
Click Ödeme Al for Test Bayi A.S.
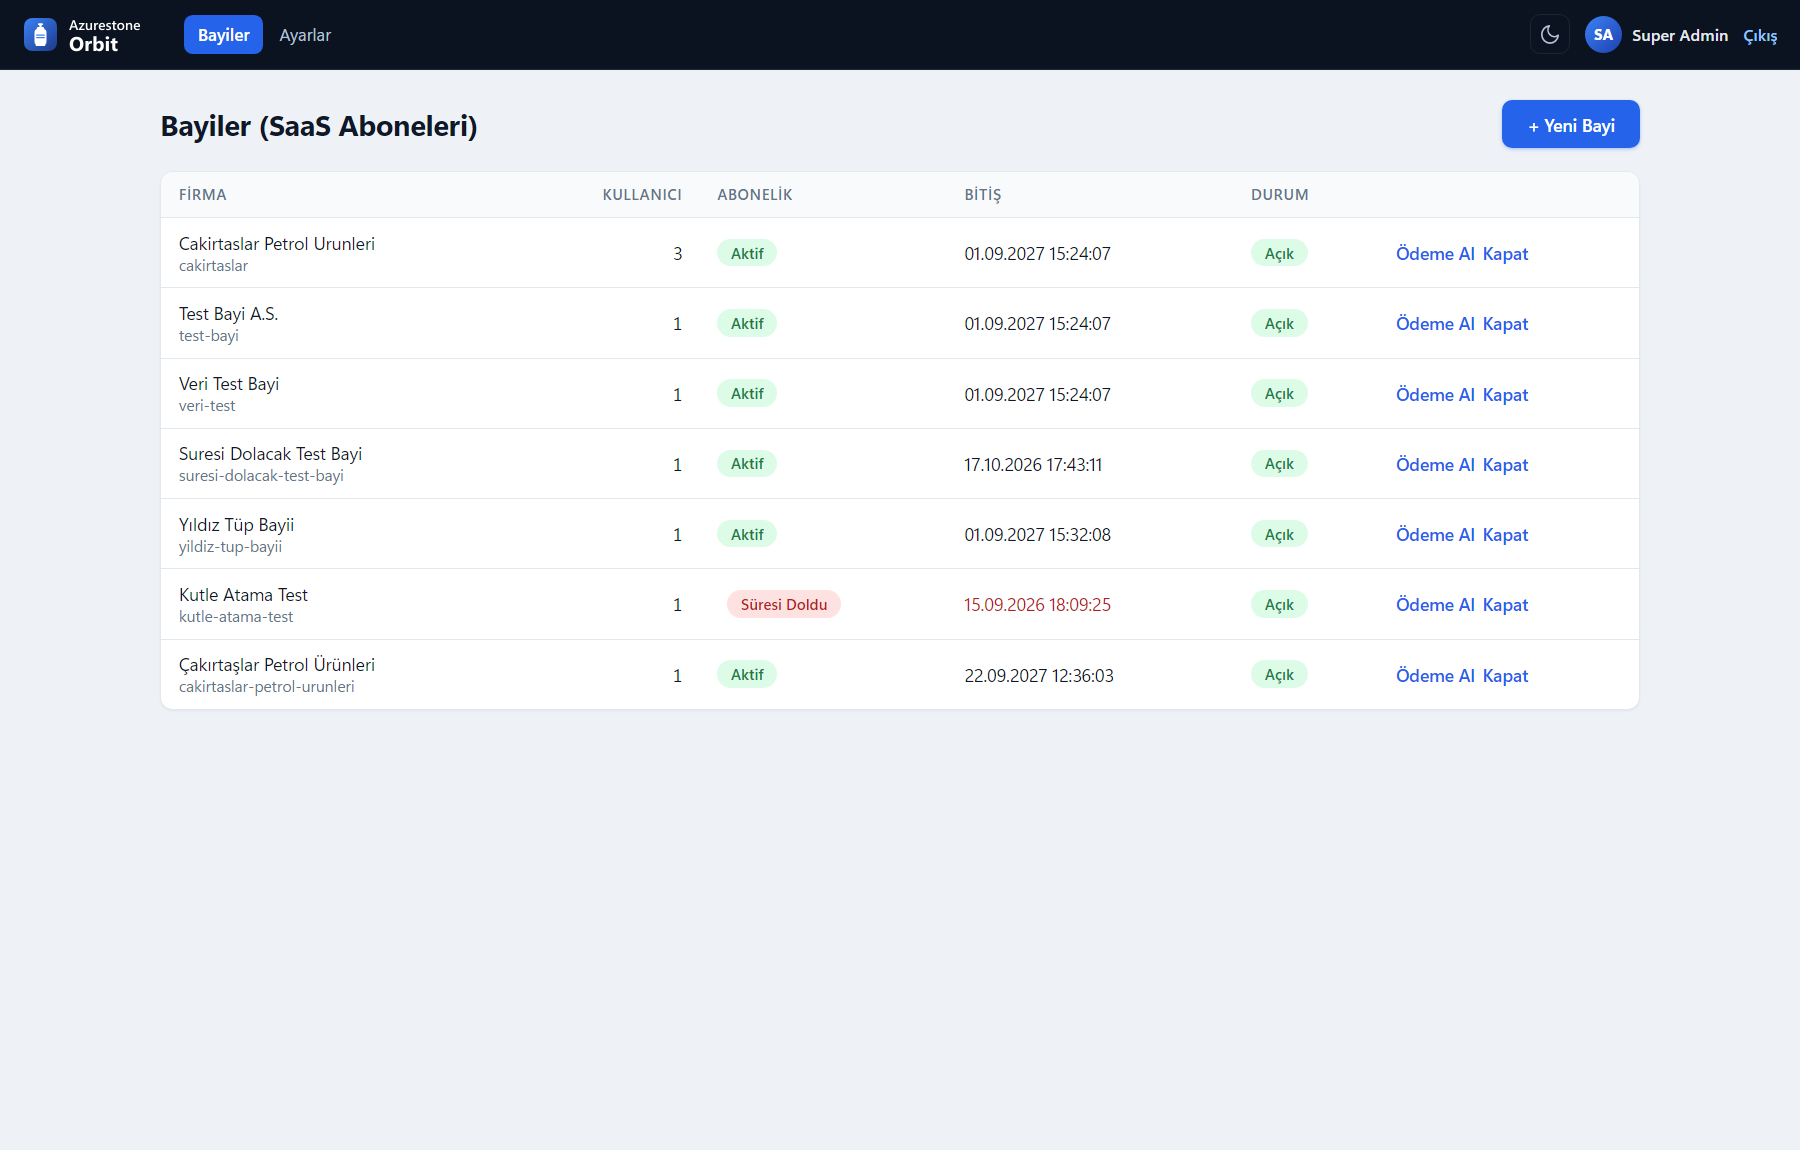click(1435, 324)
